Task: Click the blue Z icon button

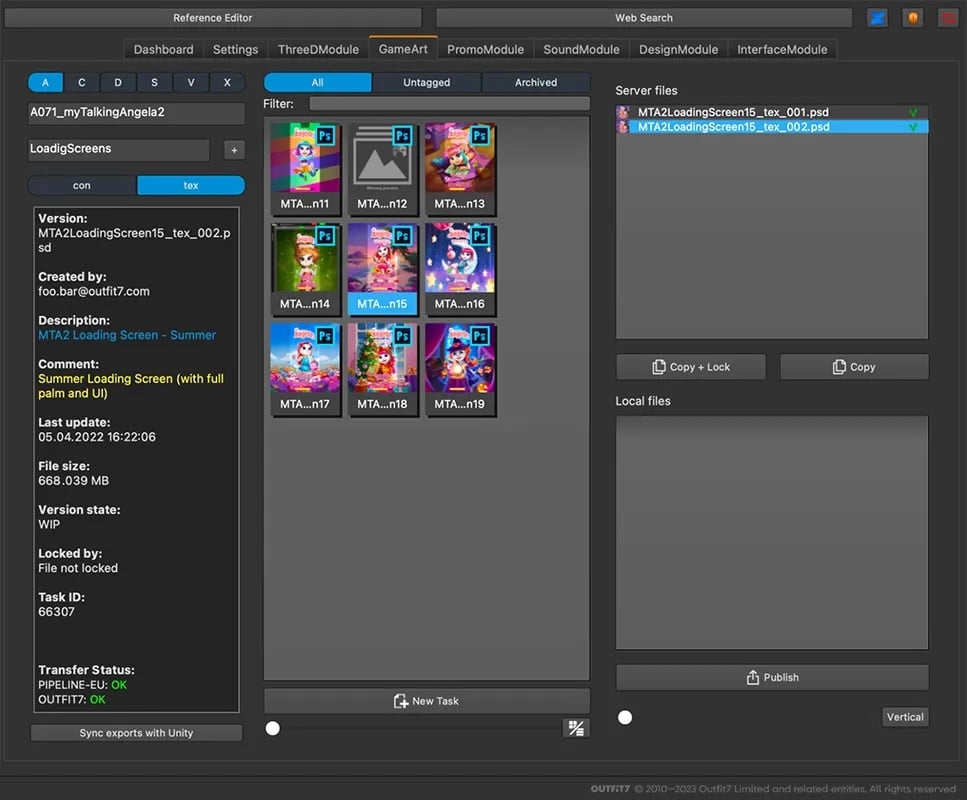Action: pyautogui.click(x=877, y=18)
